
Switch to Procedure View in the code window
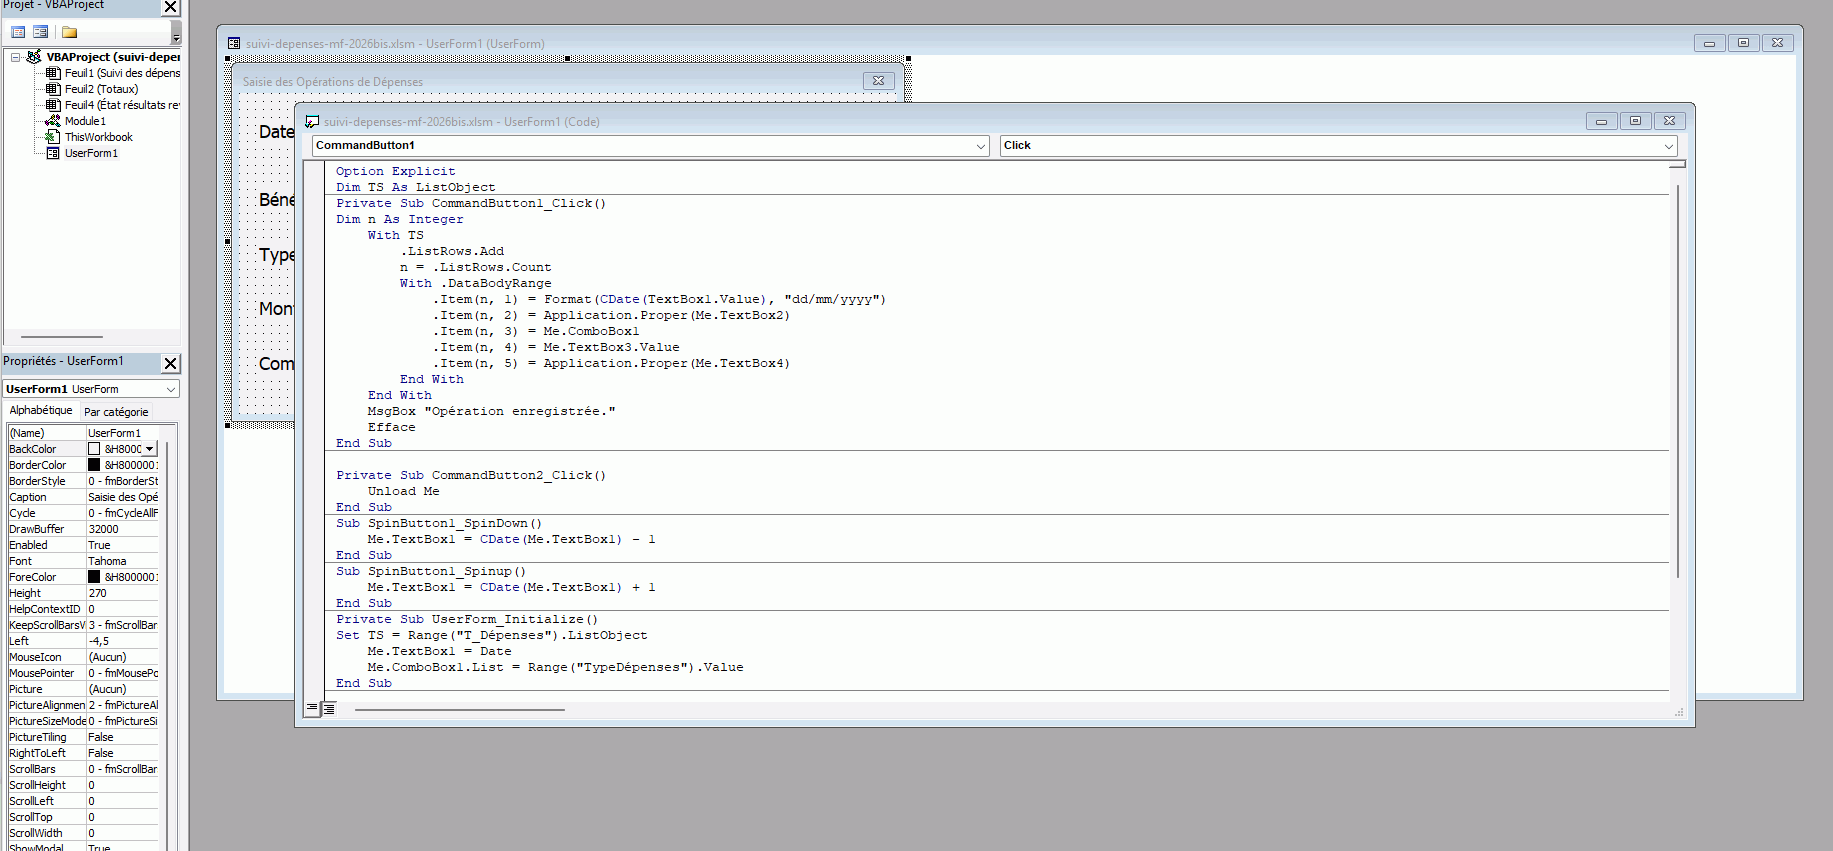point(312,708)
